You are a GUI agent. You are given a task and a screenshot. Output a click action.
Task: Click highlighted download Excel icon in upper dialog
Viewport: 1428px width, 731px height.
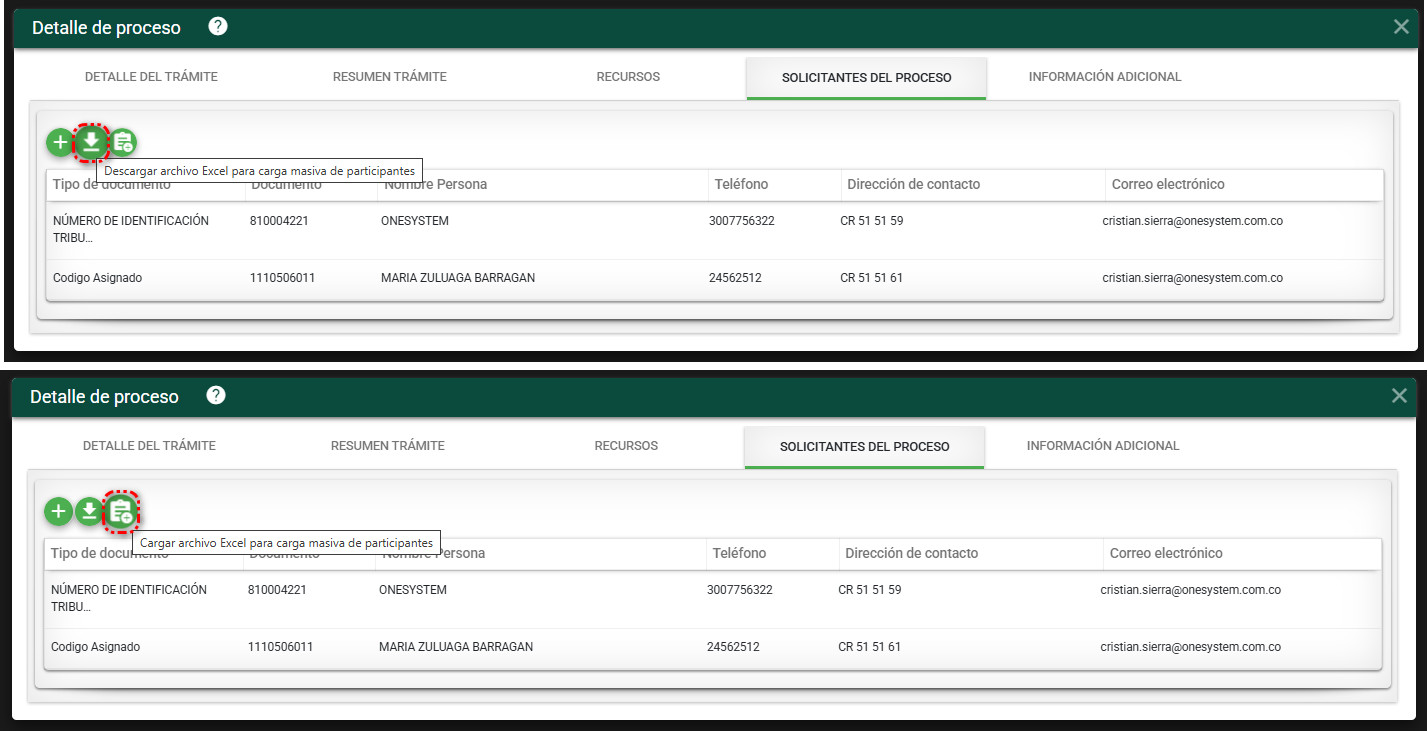(91, 143)
